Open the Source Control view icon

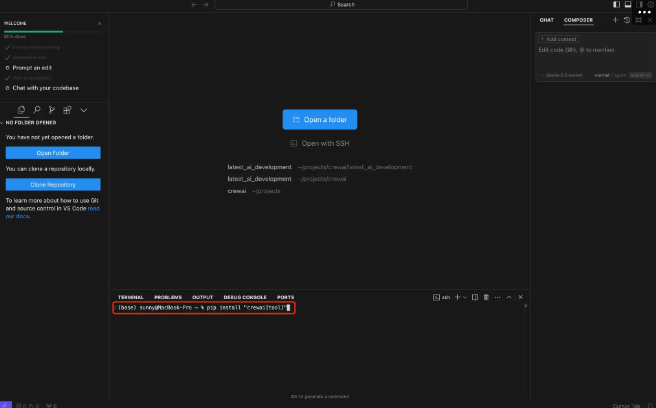point(52,109)
